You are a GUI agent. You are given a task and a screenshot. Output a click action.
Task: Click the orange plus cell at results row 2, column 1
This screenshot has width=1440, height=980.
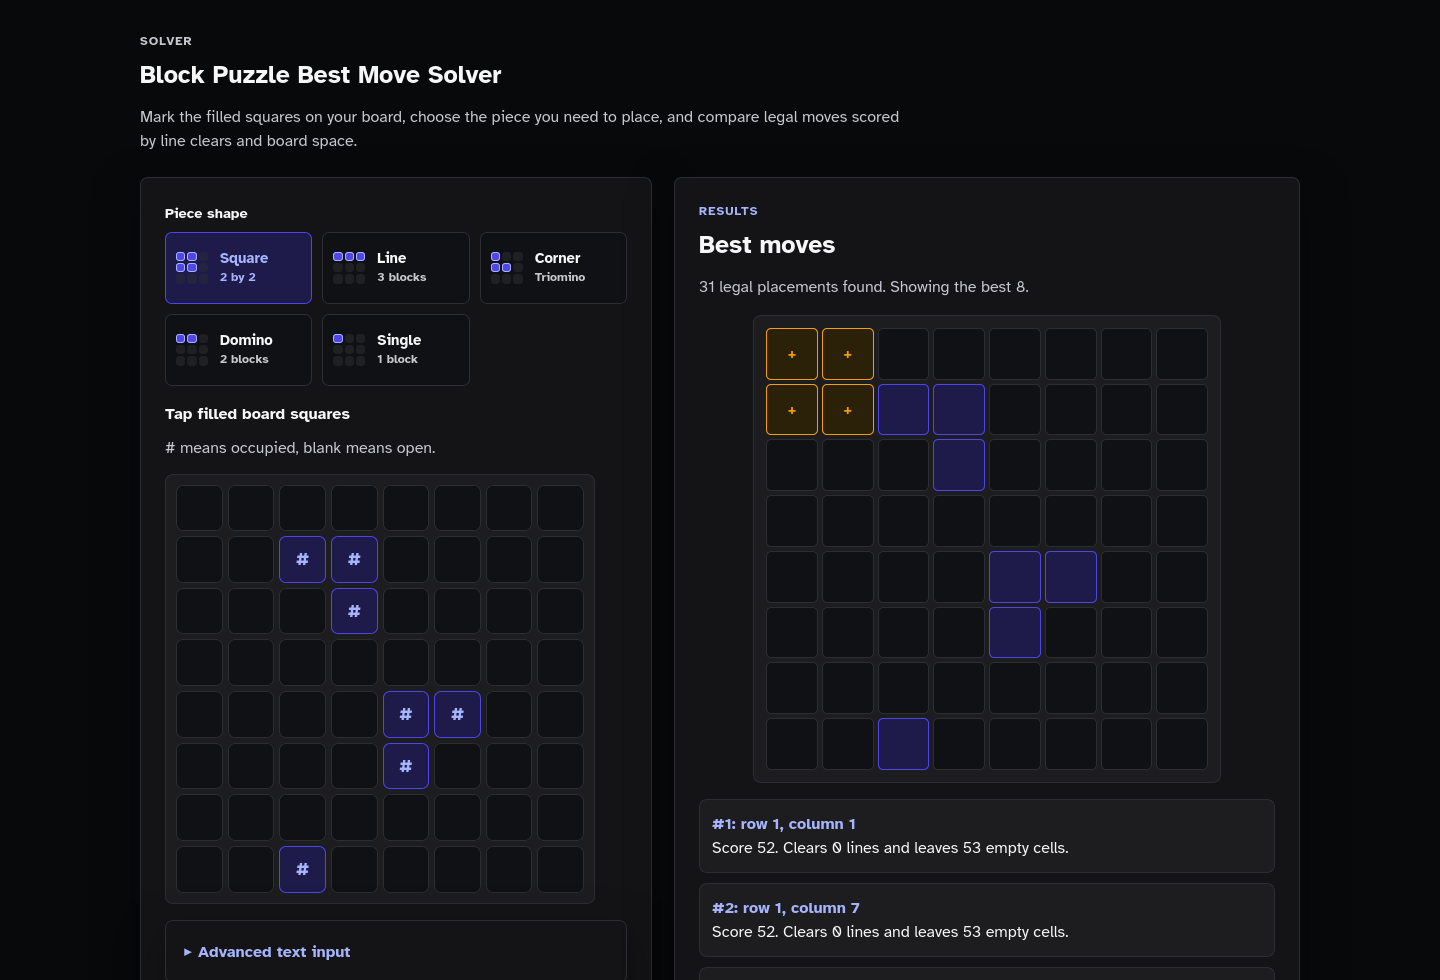click(x=792, y=410)
